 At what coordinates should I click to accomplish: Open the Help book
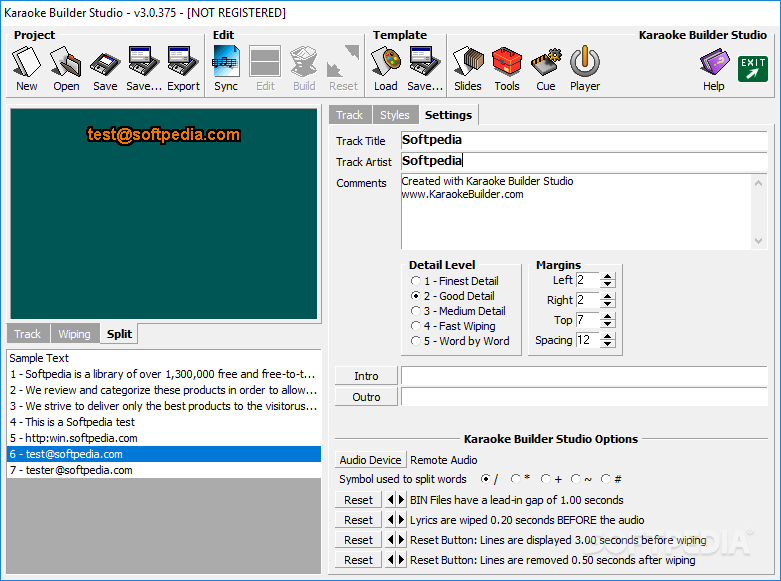tap(714, 69)
